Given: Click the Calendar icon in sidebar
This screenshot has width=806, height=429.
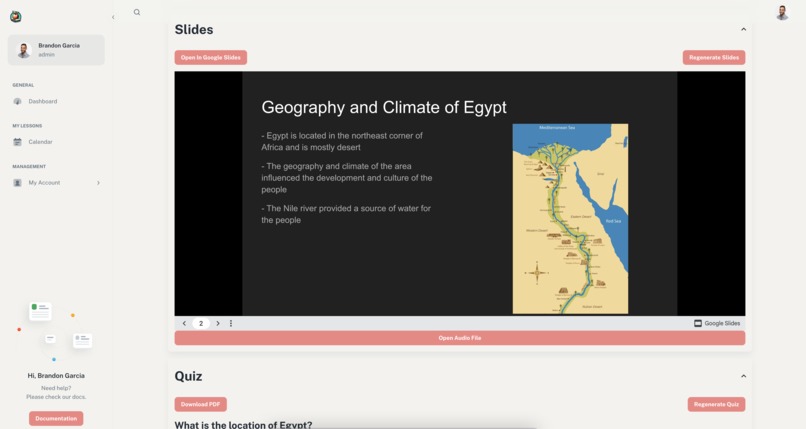Looking at the screenshot, I should [17, 142].
